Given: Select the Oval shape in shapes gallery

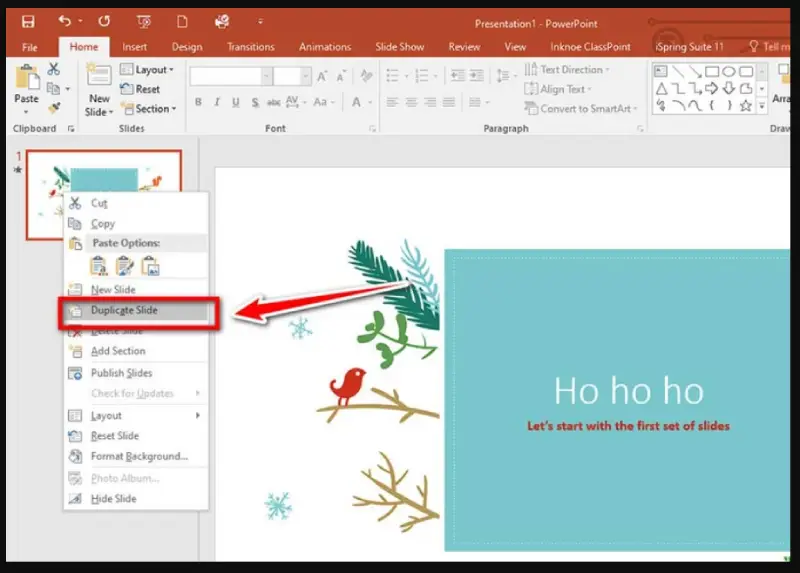Looking at the screenshot, I should click(729, 71).
